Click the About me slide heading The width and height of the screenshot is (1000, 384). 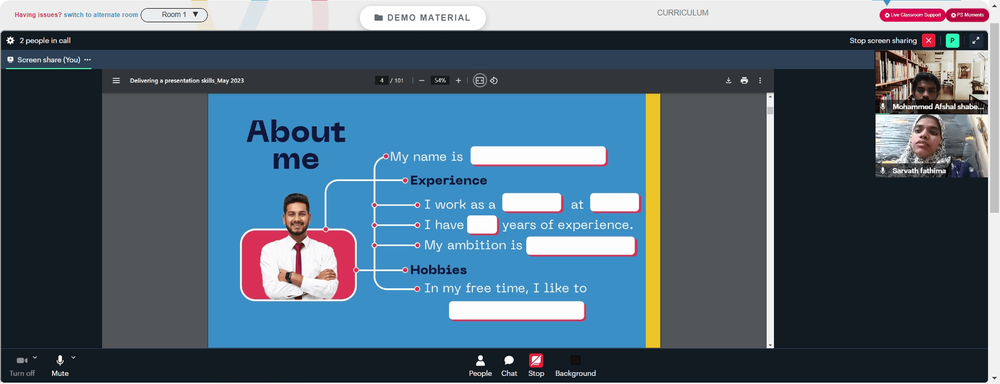[x=296, y=145]
